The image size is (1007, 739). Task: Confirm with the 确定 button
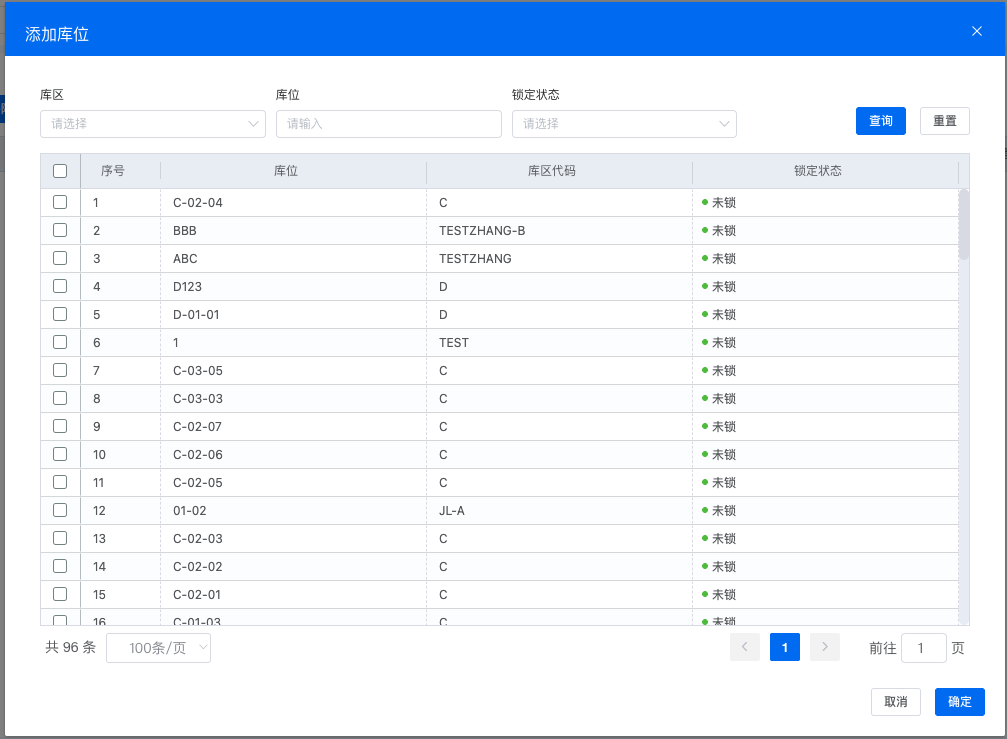(x=959, y=702)
